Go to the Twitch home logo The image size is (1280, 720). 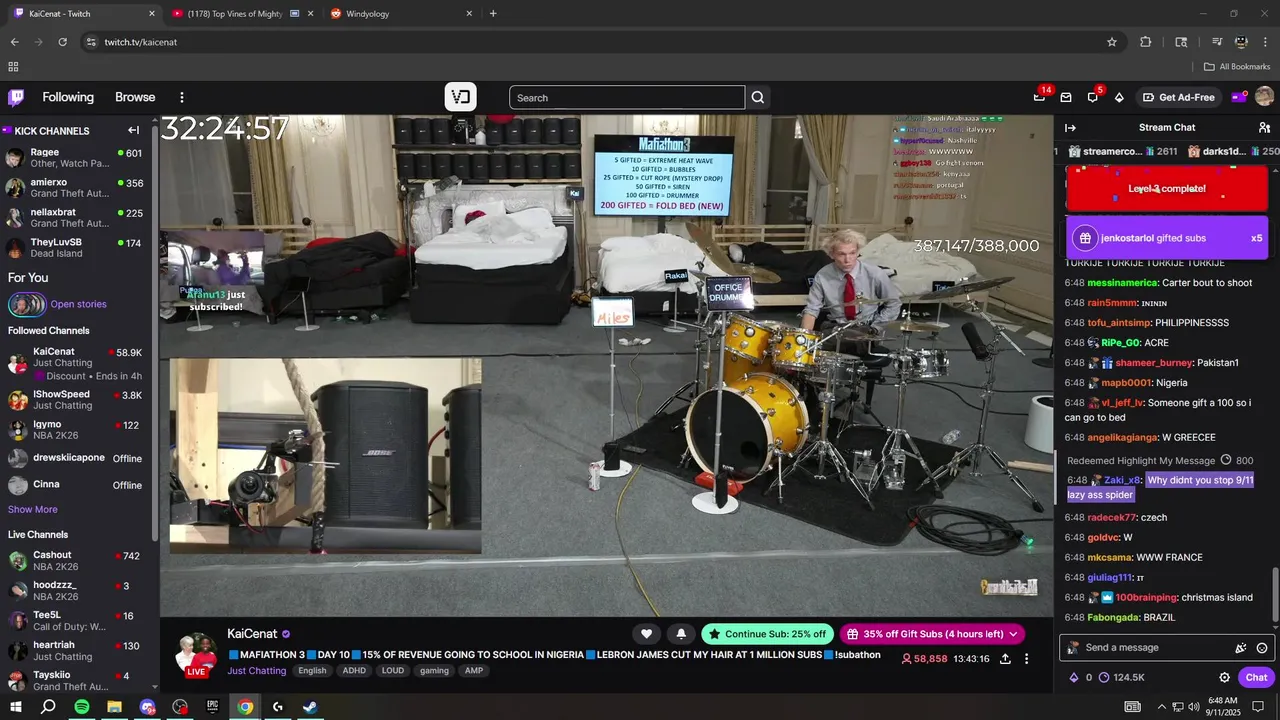[x=16, y=97]
